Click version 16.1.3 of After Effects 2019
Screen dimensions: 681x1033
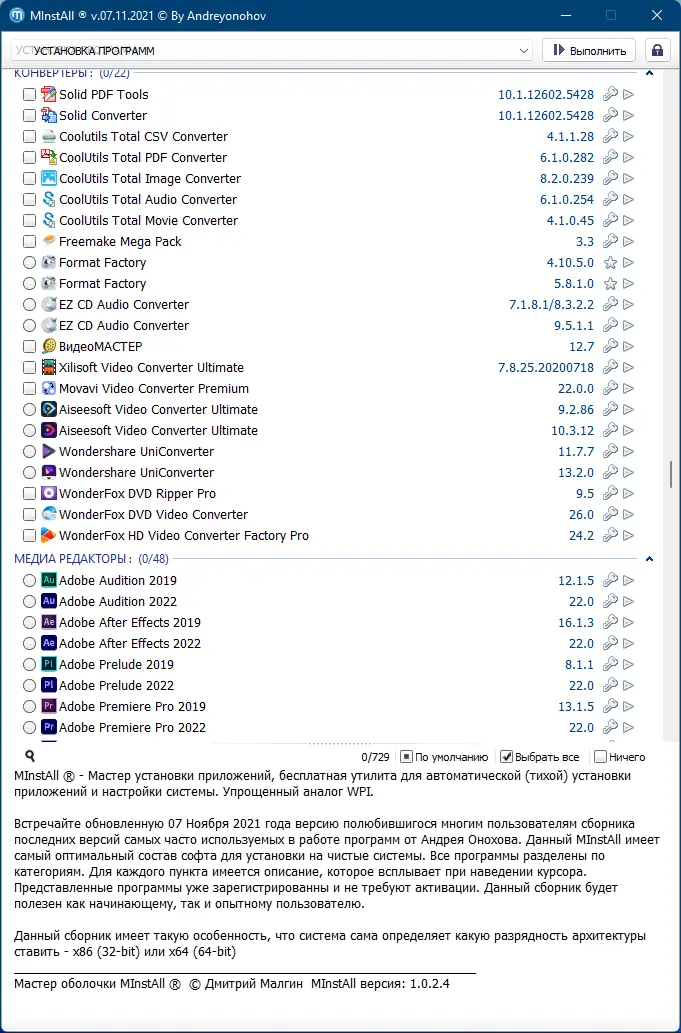576,622
